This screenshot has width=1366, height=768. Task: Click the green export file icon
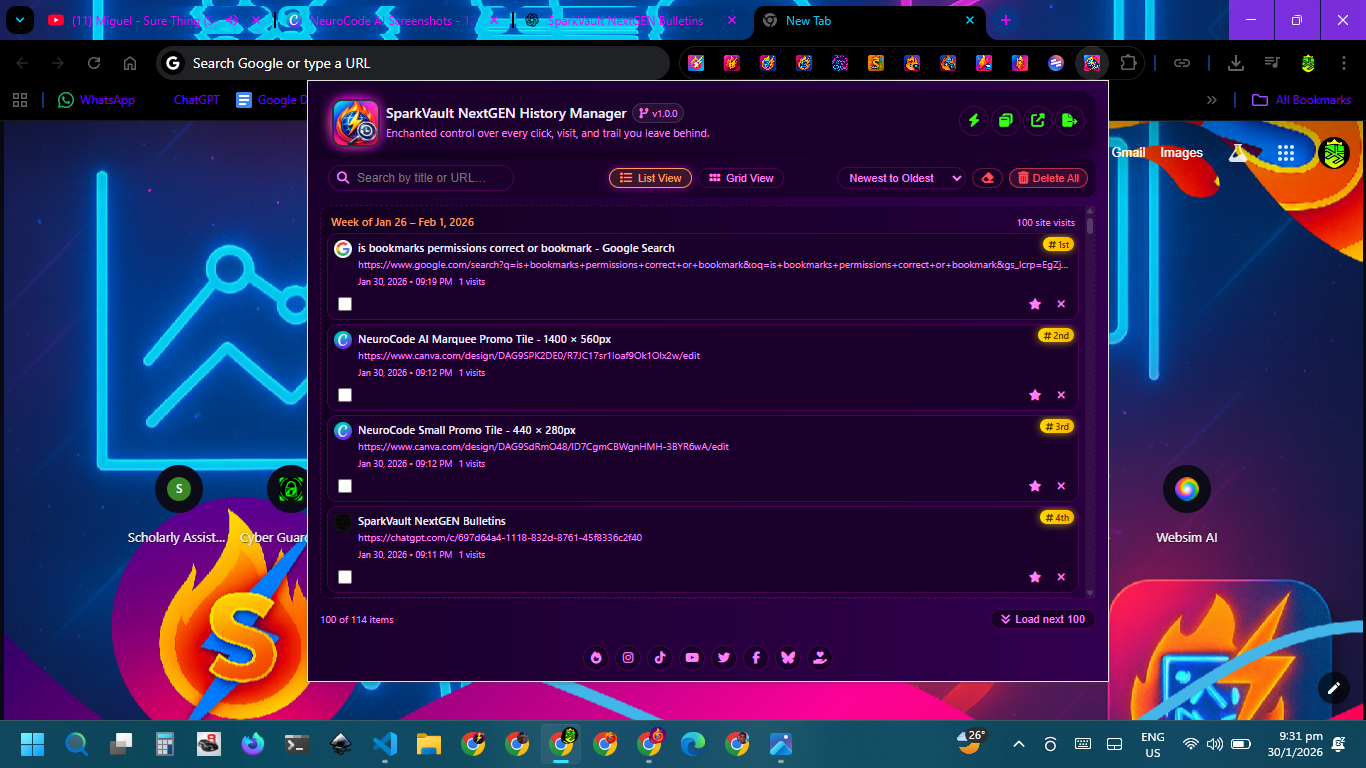(1070, 121)
